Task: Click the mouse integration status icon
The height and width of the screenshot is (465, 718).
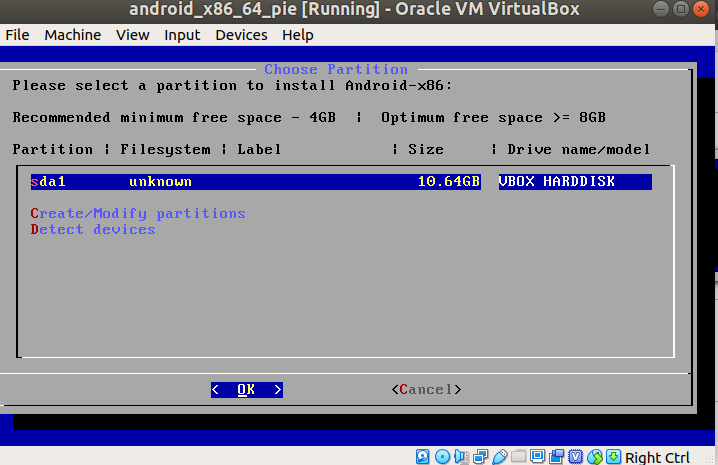Action: click(594, 456)
